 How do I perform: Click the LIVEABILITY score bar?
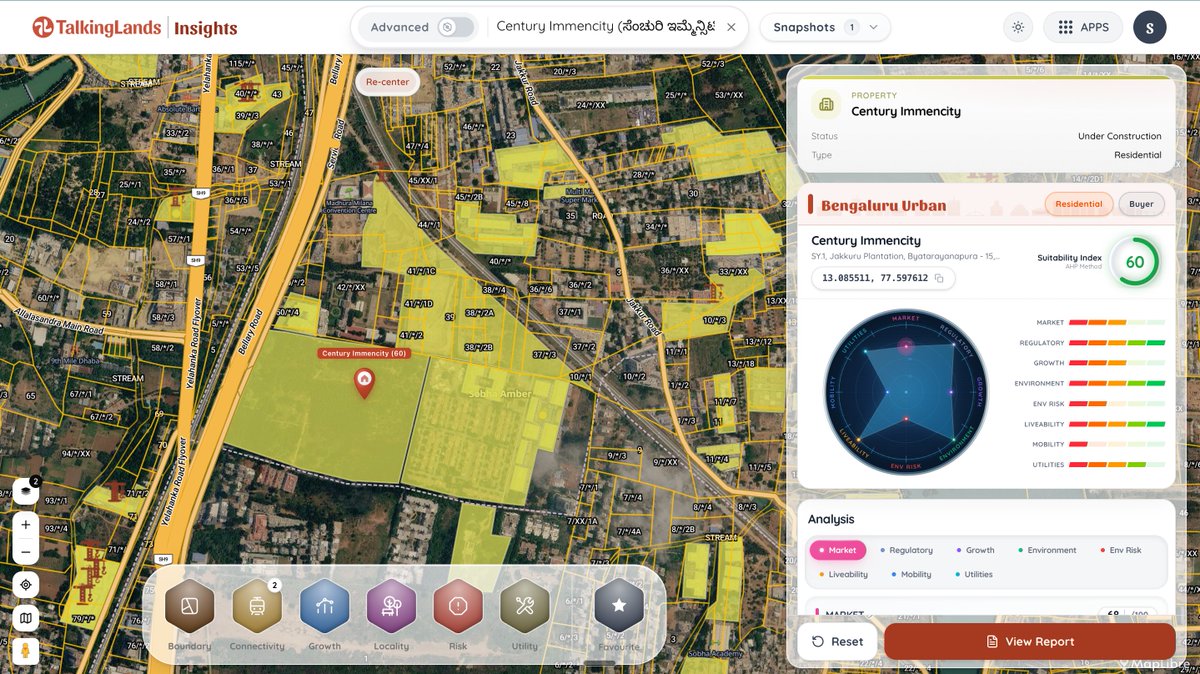(x=1117, y=424)
